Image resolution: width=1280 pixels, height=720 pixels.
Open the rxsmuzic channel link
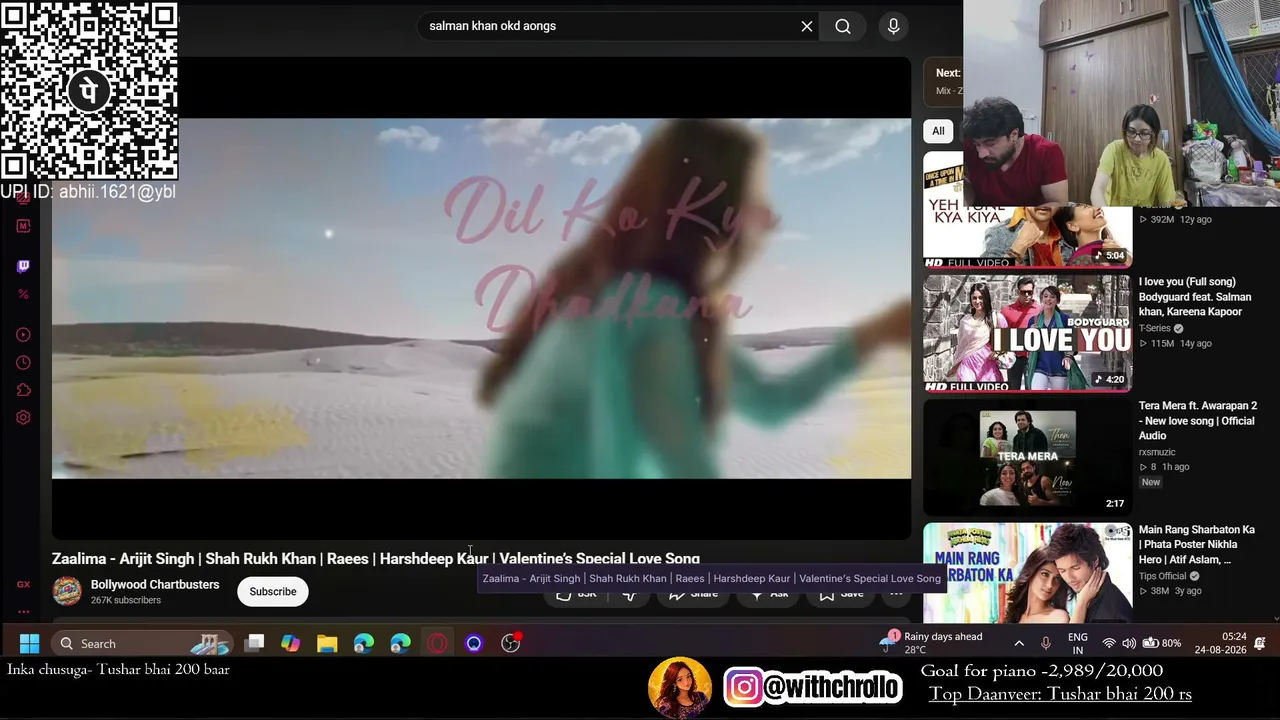(1157, 452)
